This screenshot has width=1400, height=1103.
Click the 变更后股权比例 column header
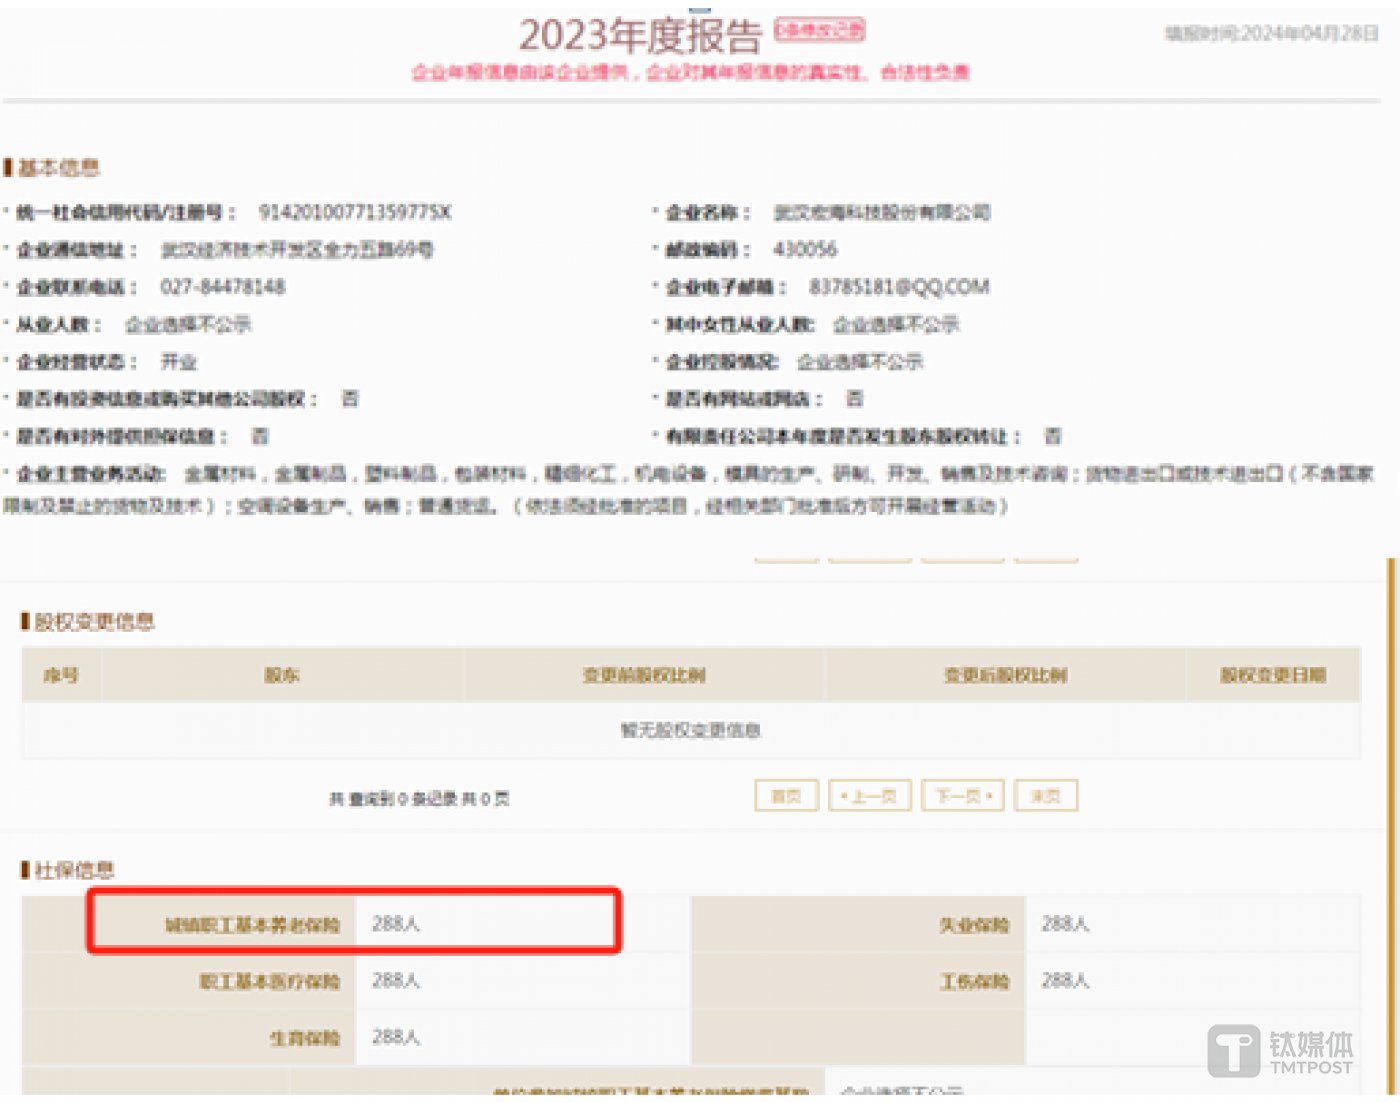1005,676
